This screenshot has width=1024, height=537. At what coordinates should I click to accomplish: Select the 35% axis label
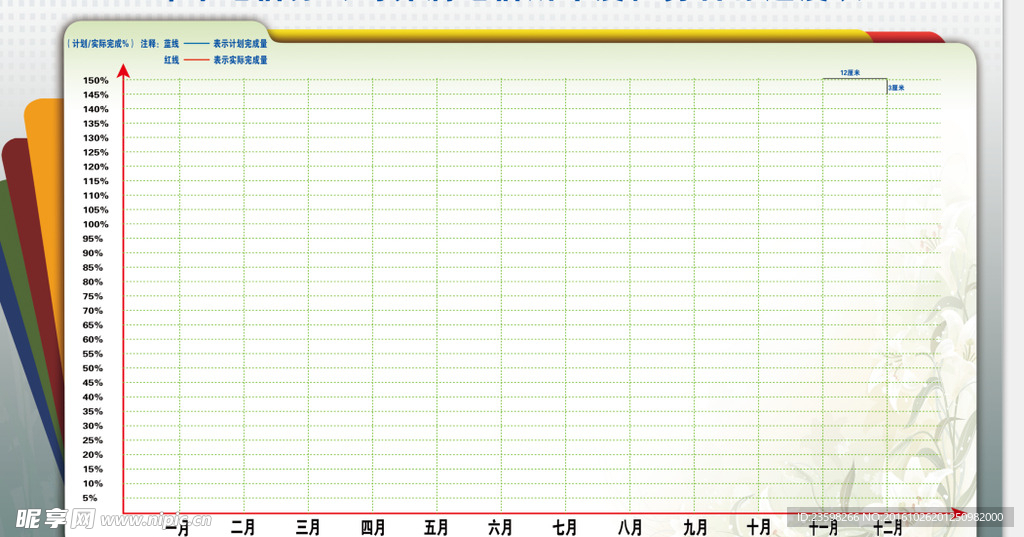[93, 411]
